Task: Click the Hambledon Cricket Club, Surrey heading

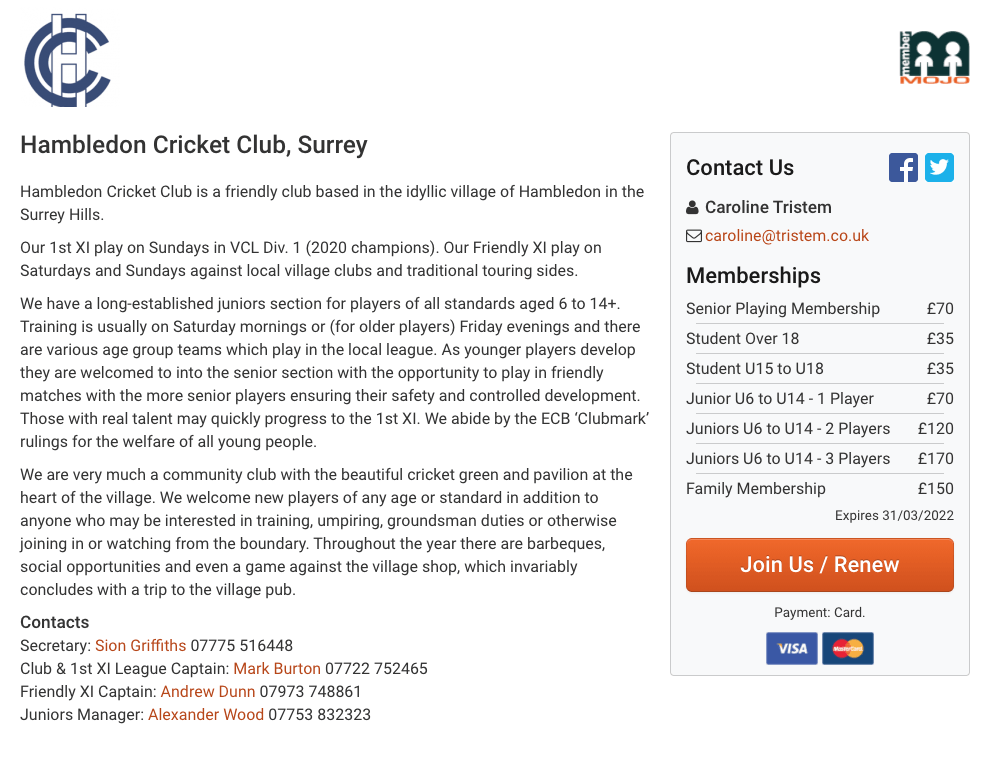Action: 194,145
